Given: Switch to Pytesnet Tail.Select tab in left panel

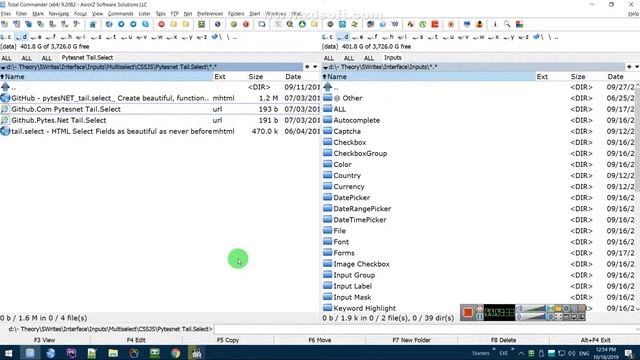Looking at the screenshot, I should 87,58.
